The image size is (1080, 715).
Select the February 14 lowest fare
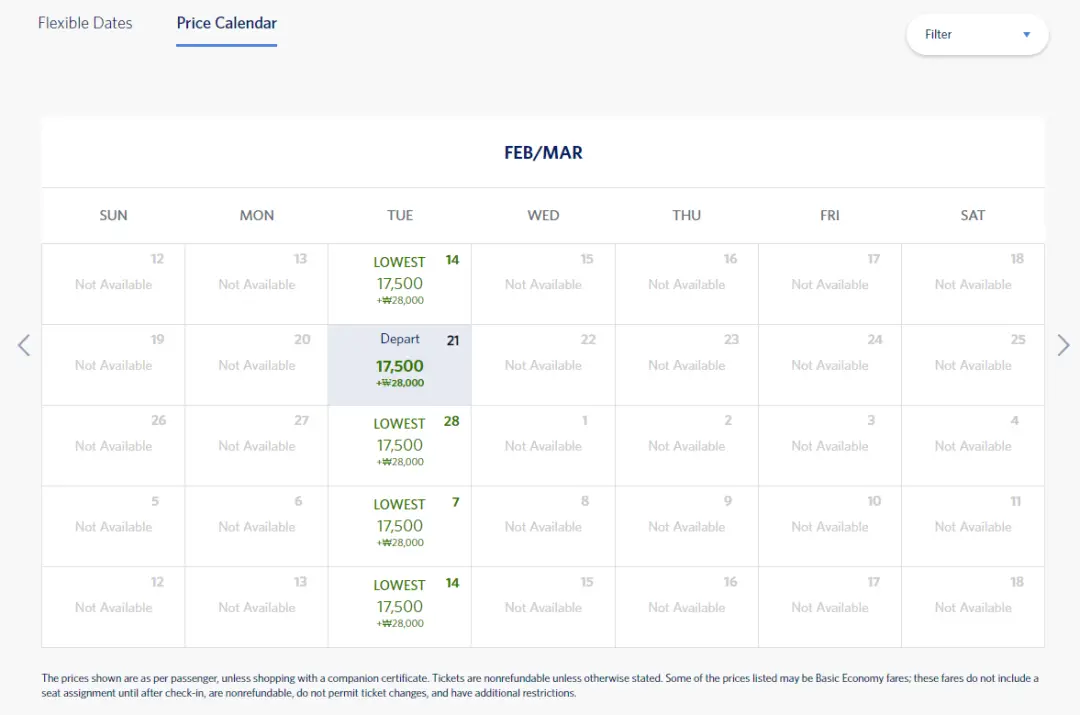(399, 284)
